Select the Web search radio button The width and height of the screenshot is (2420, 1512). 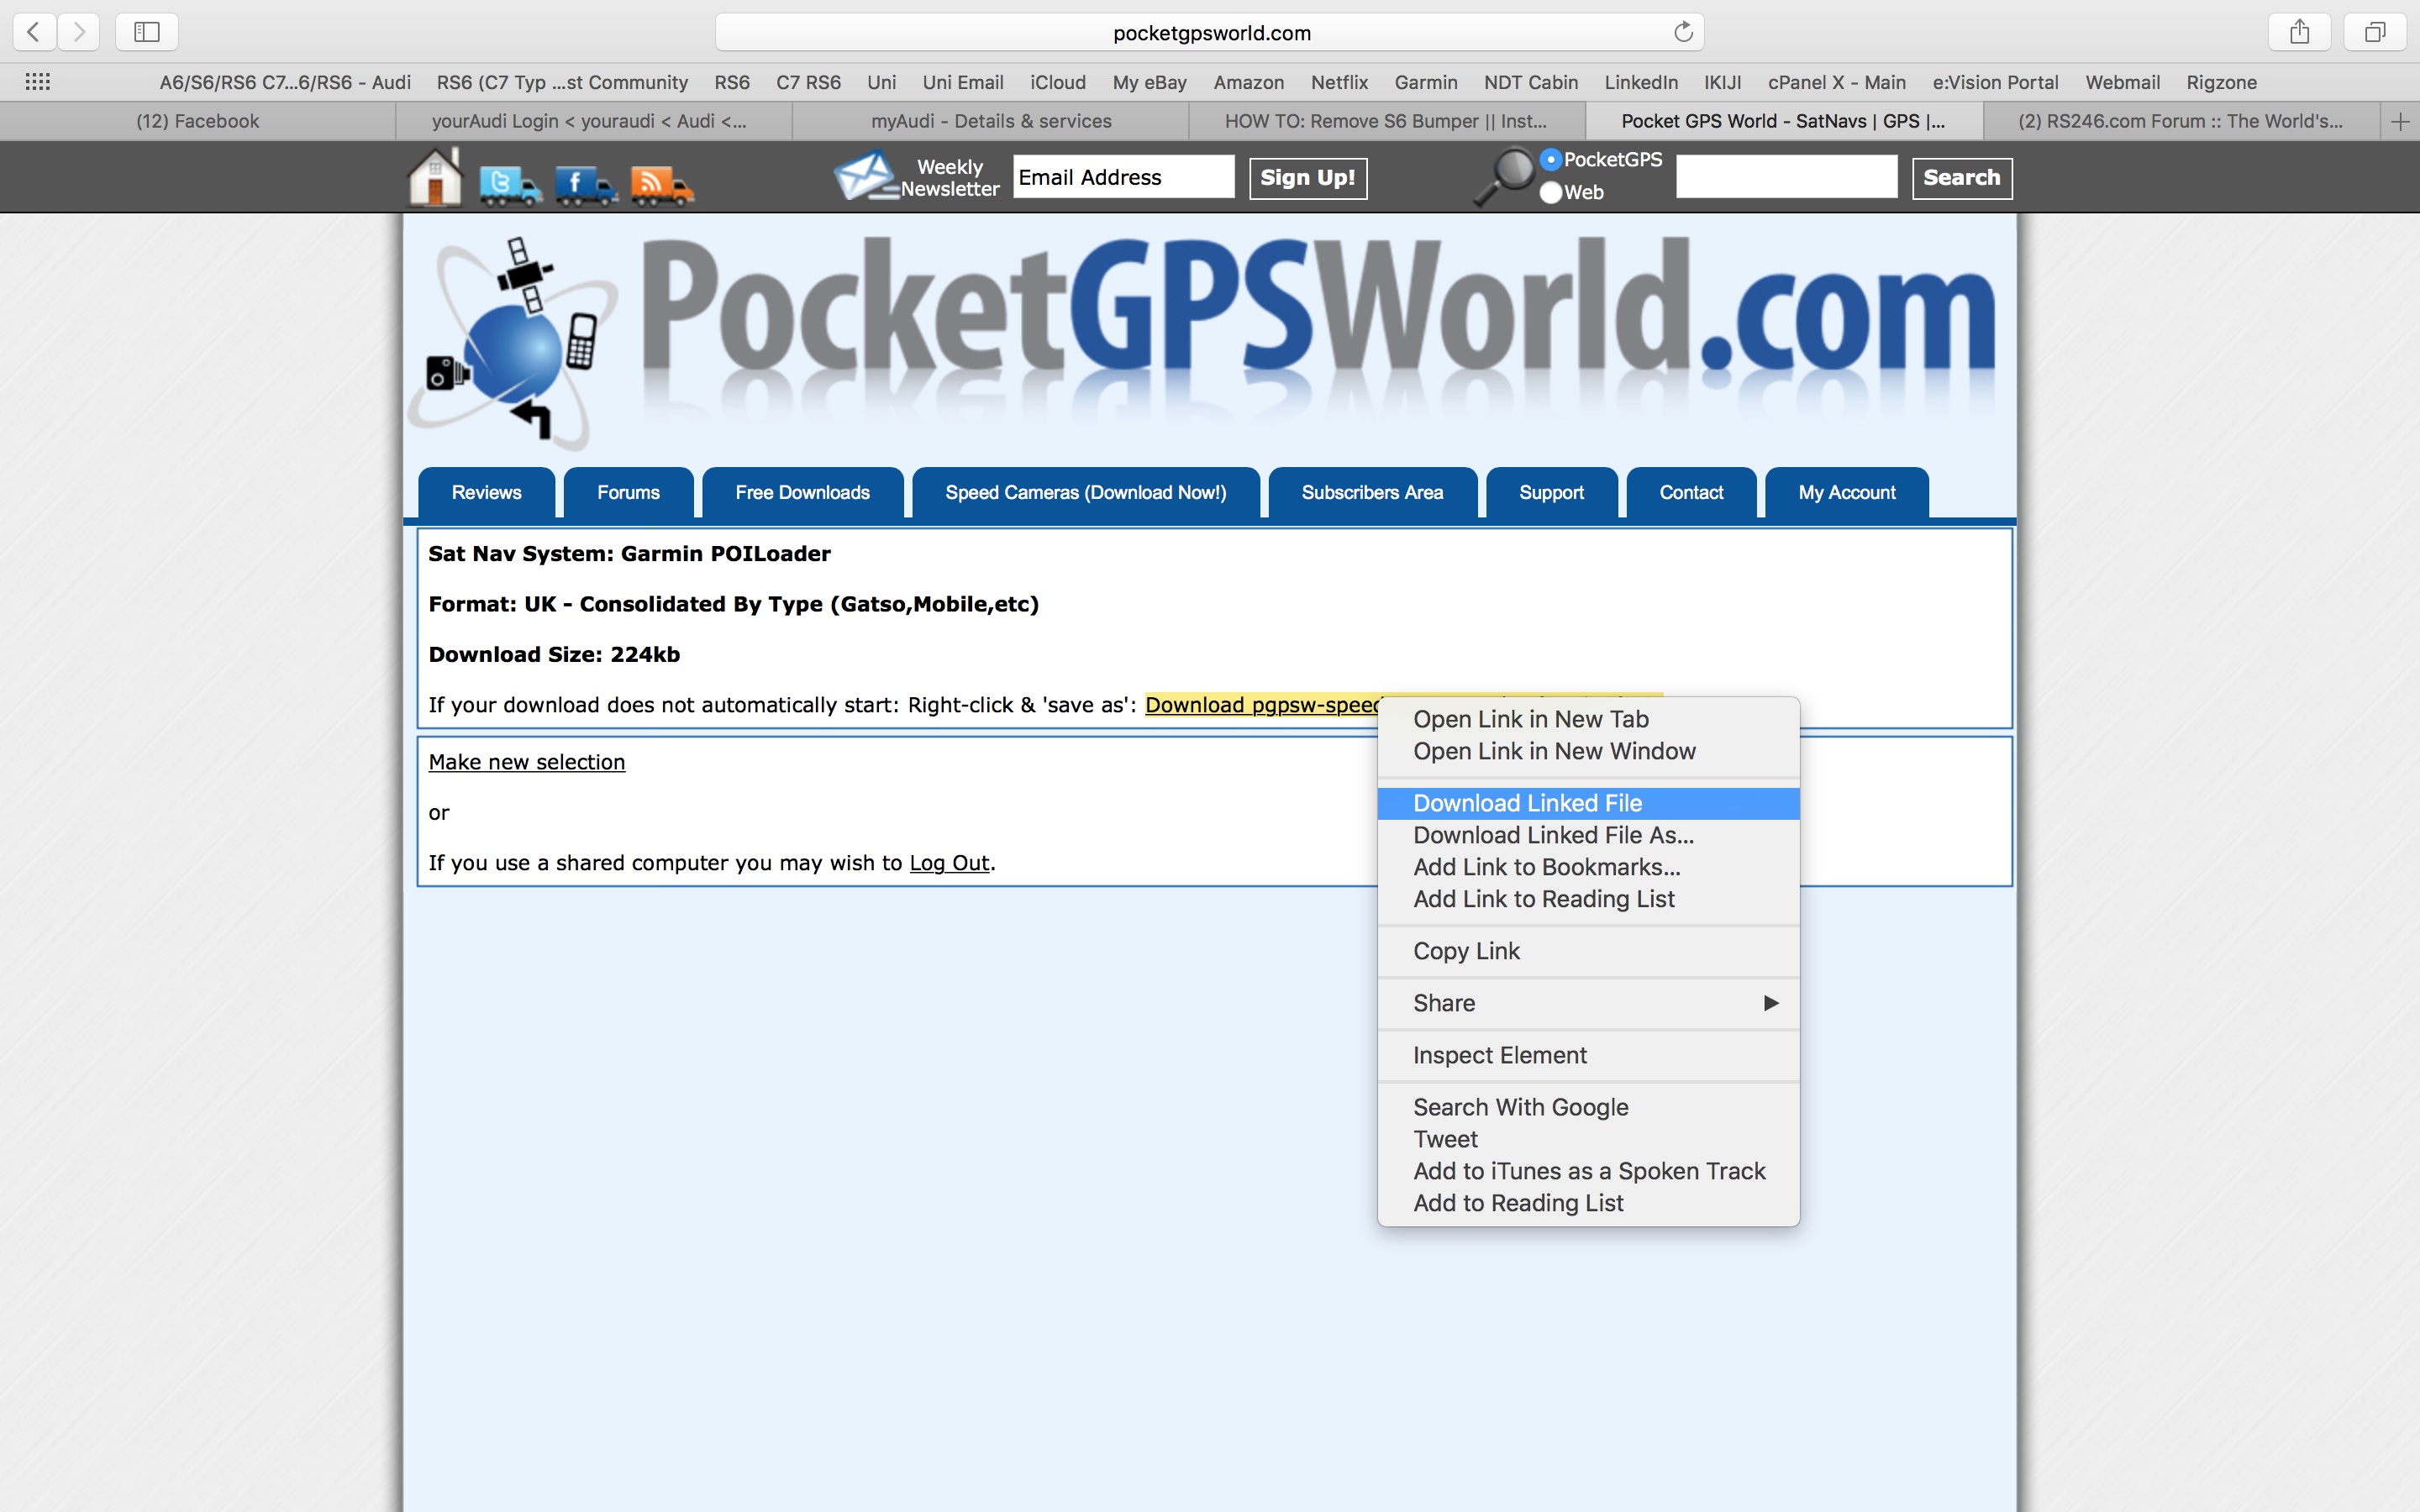click(1551, 192)
